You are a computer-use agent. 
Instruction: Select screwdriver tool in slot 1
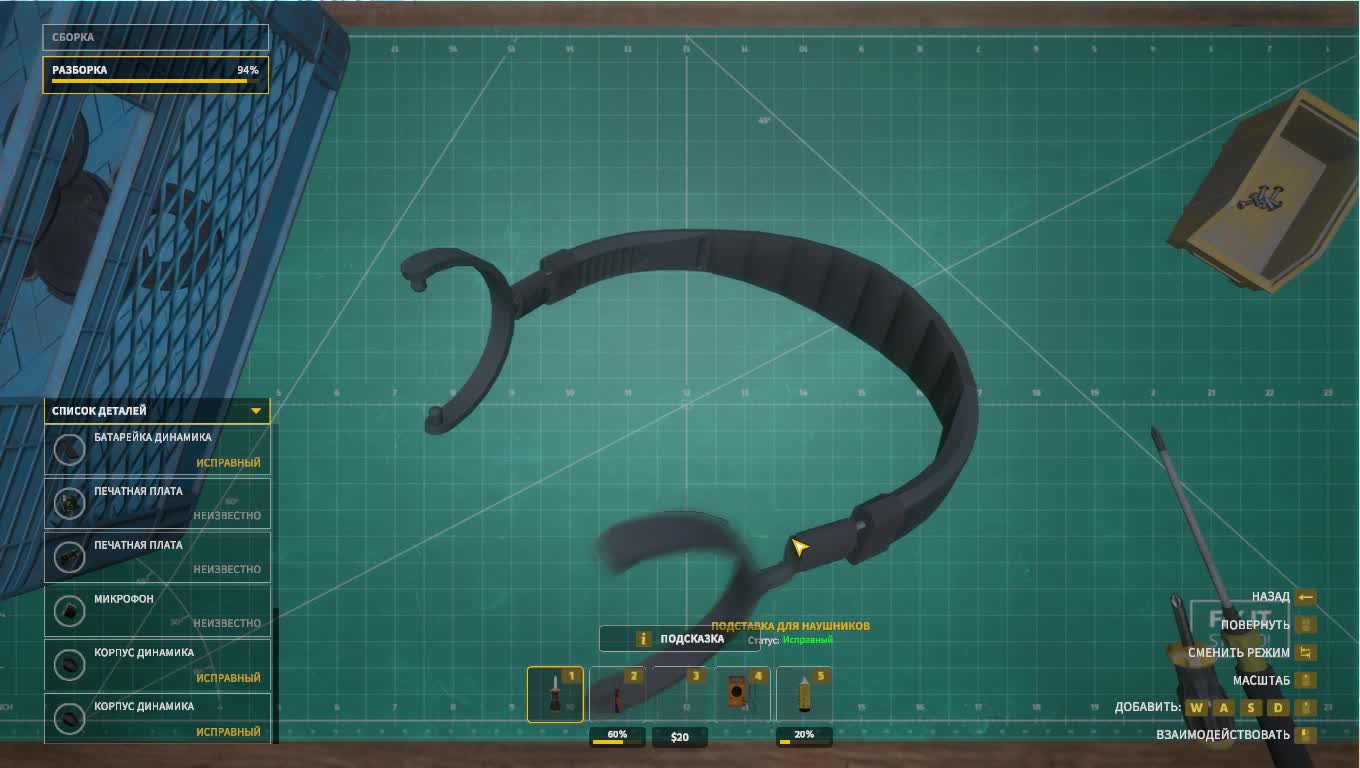click(555, 694)
